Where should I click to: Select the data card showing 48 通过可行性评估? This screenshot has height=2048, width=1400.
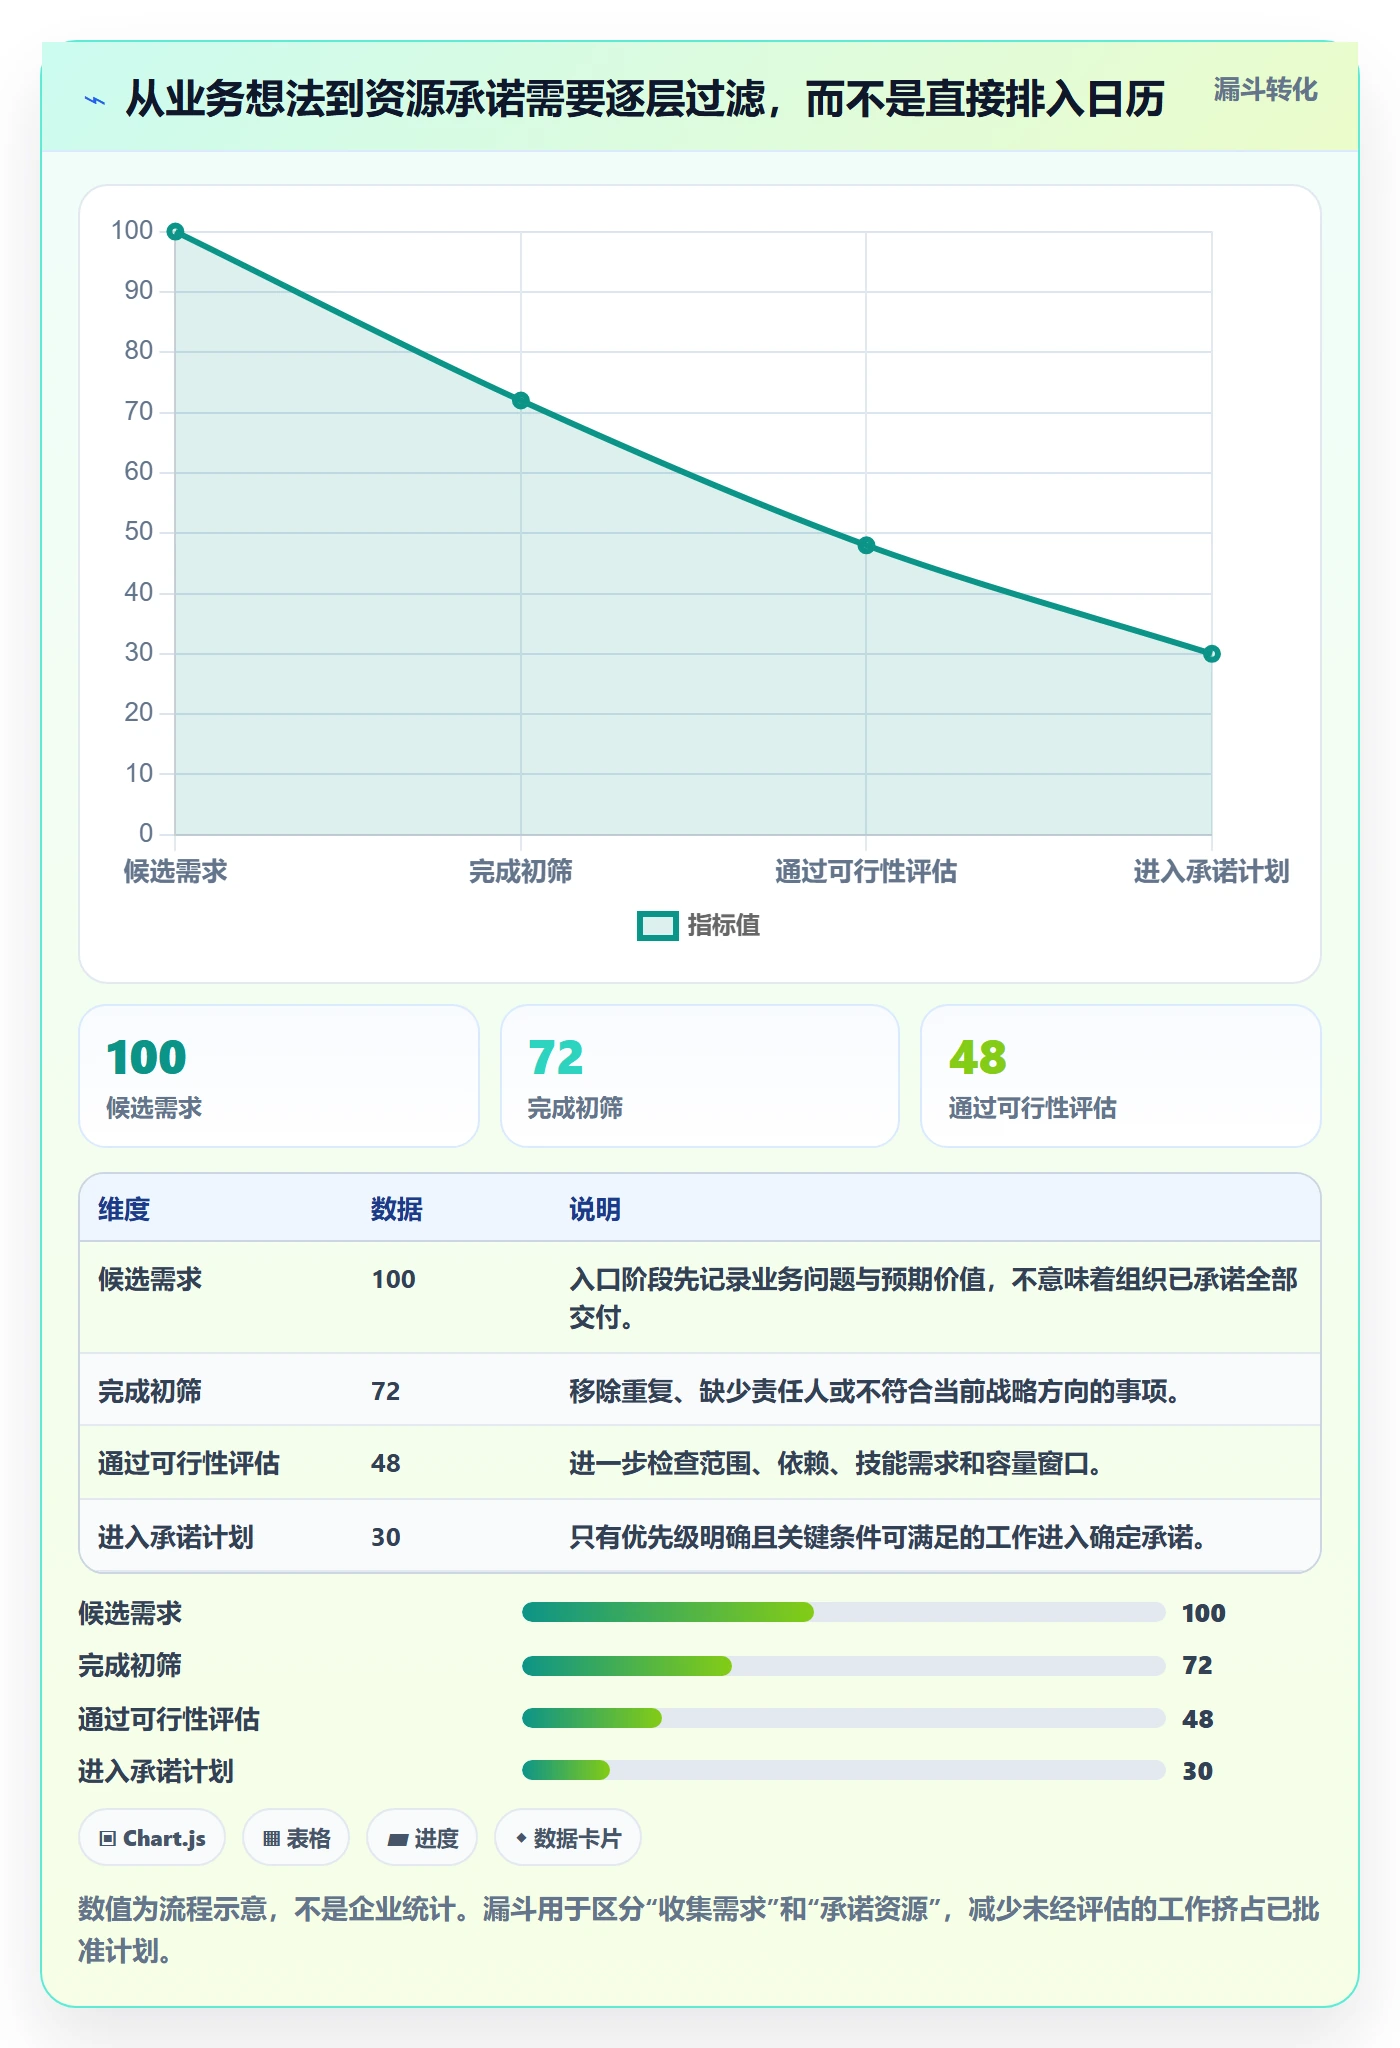[1121, 1076]
